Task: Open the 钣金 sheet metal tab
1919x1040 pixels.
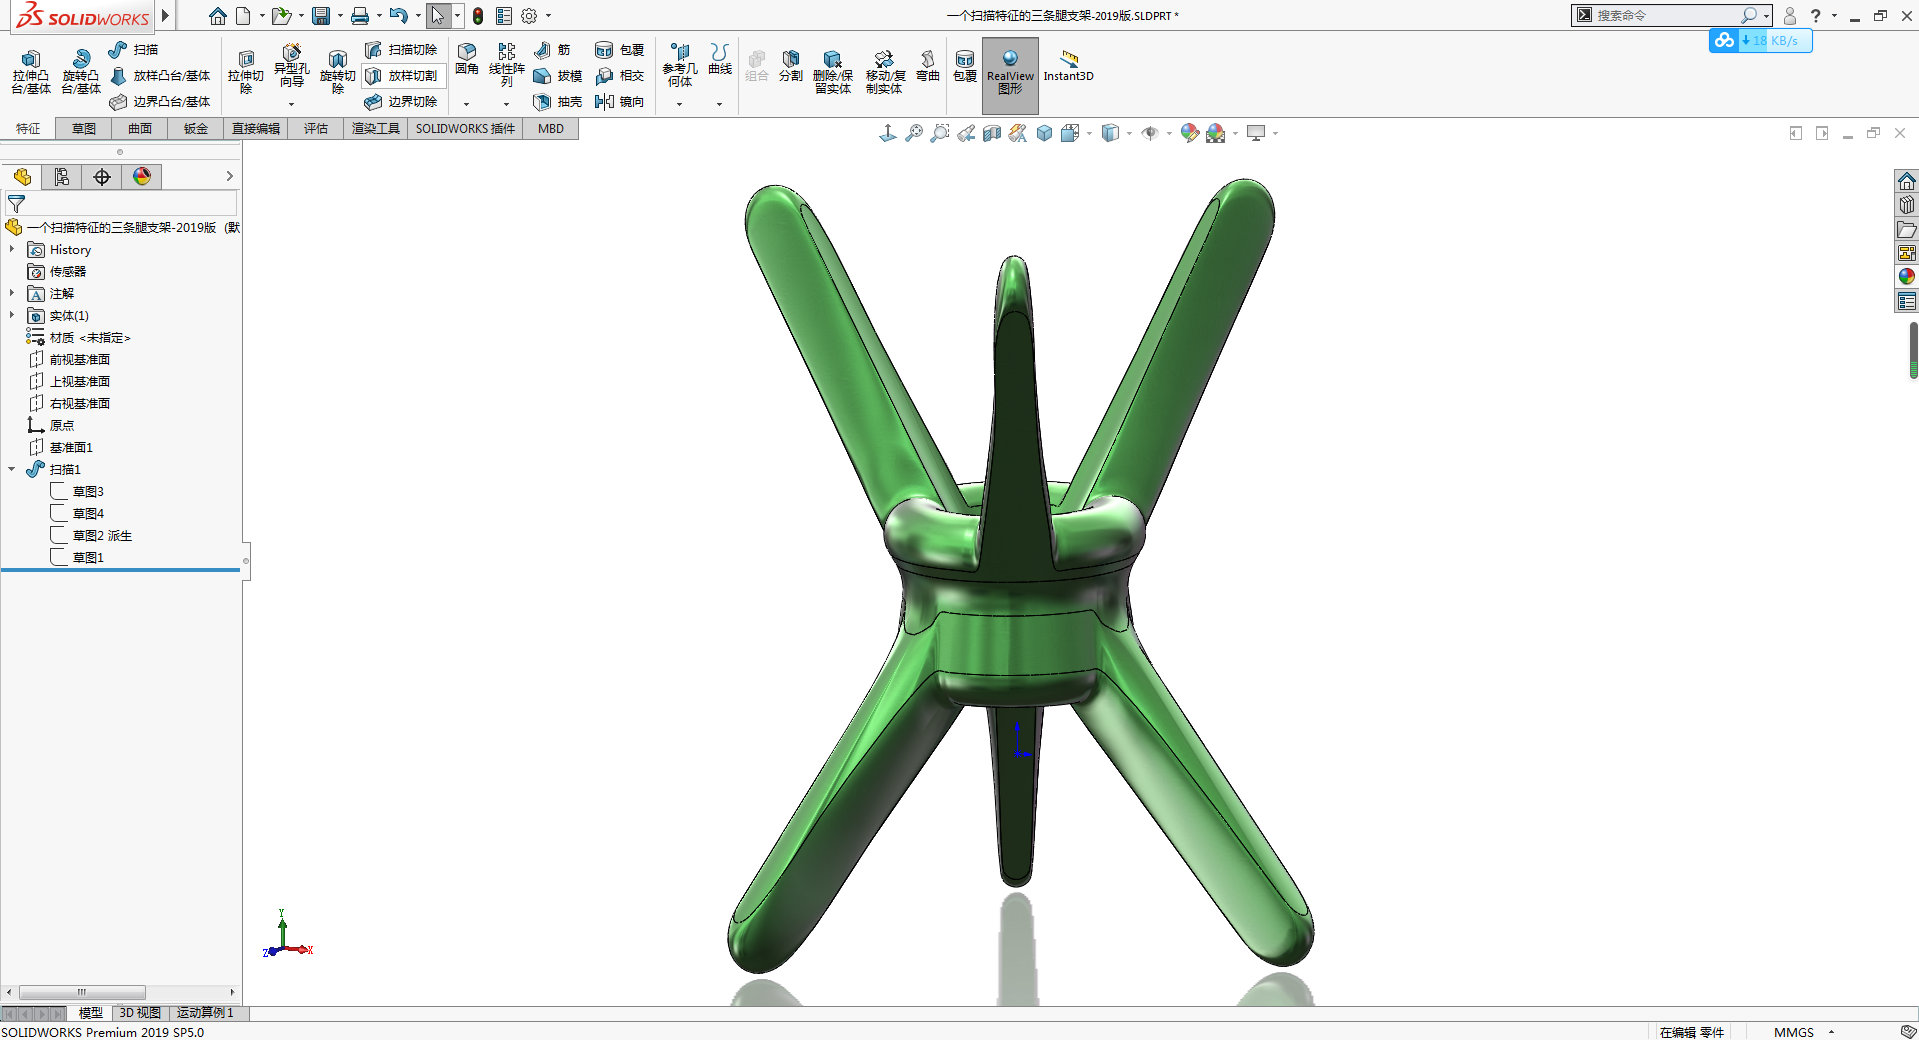Action: tap(196, 129)
